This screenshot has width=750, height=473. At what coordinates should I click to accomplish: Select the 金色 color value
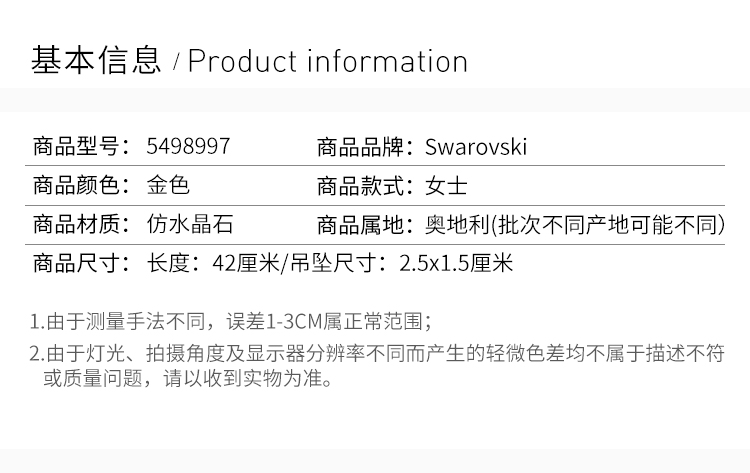pos(167,186)
